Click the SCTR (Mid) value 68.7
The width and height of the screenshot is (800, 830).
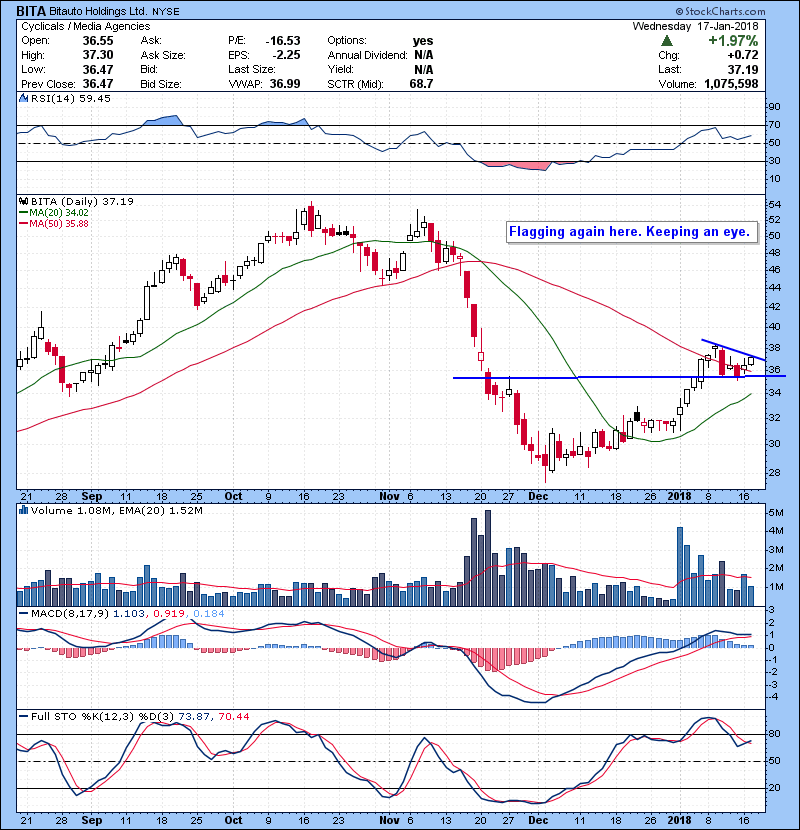[x=421, y=84]
